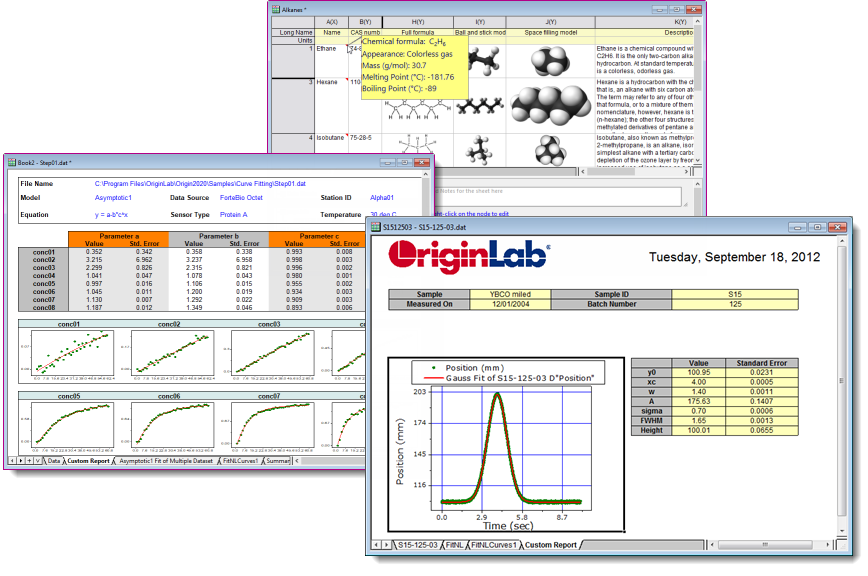Open FitNLCurves1 tab in S1512503 window
Screen dimensions: 868x576
tap(494, 545)
